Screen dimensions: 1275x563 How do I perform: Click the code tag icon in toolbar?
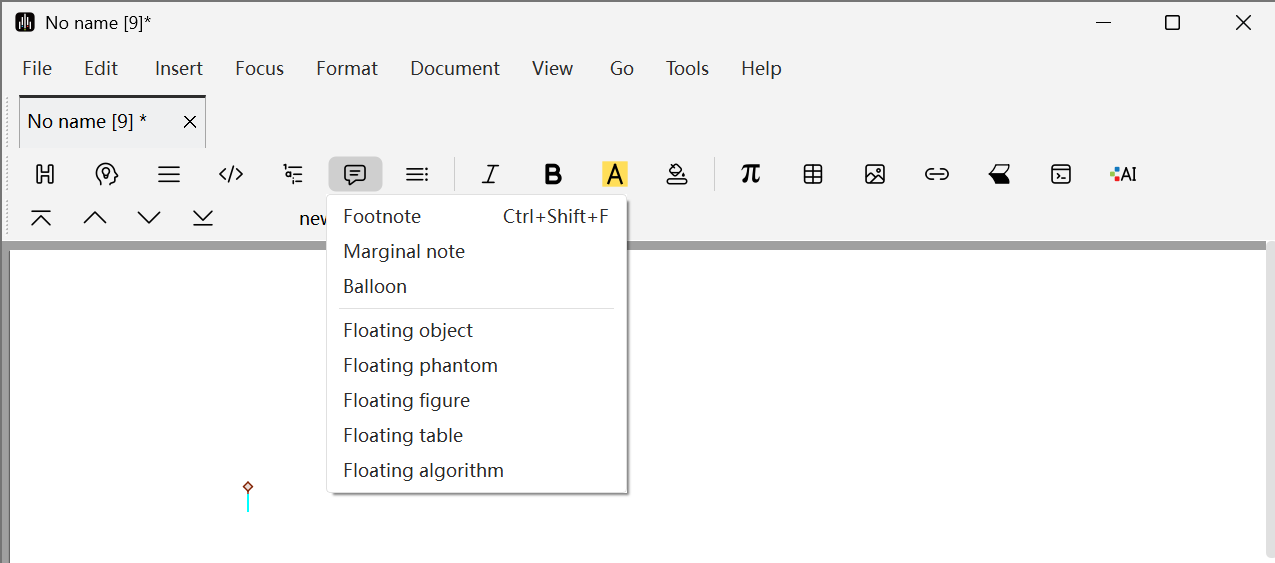231,174
